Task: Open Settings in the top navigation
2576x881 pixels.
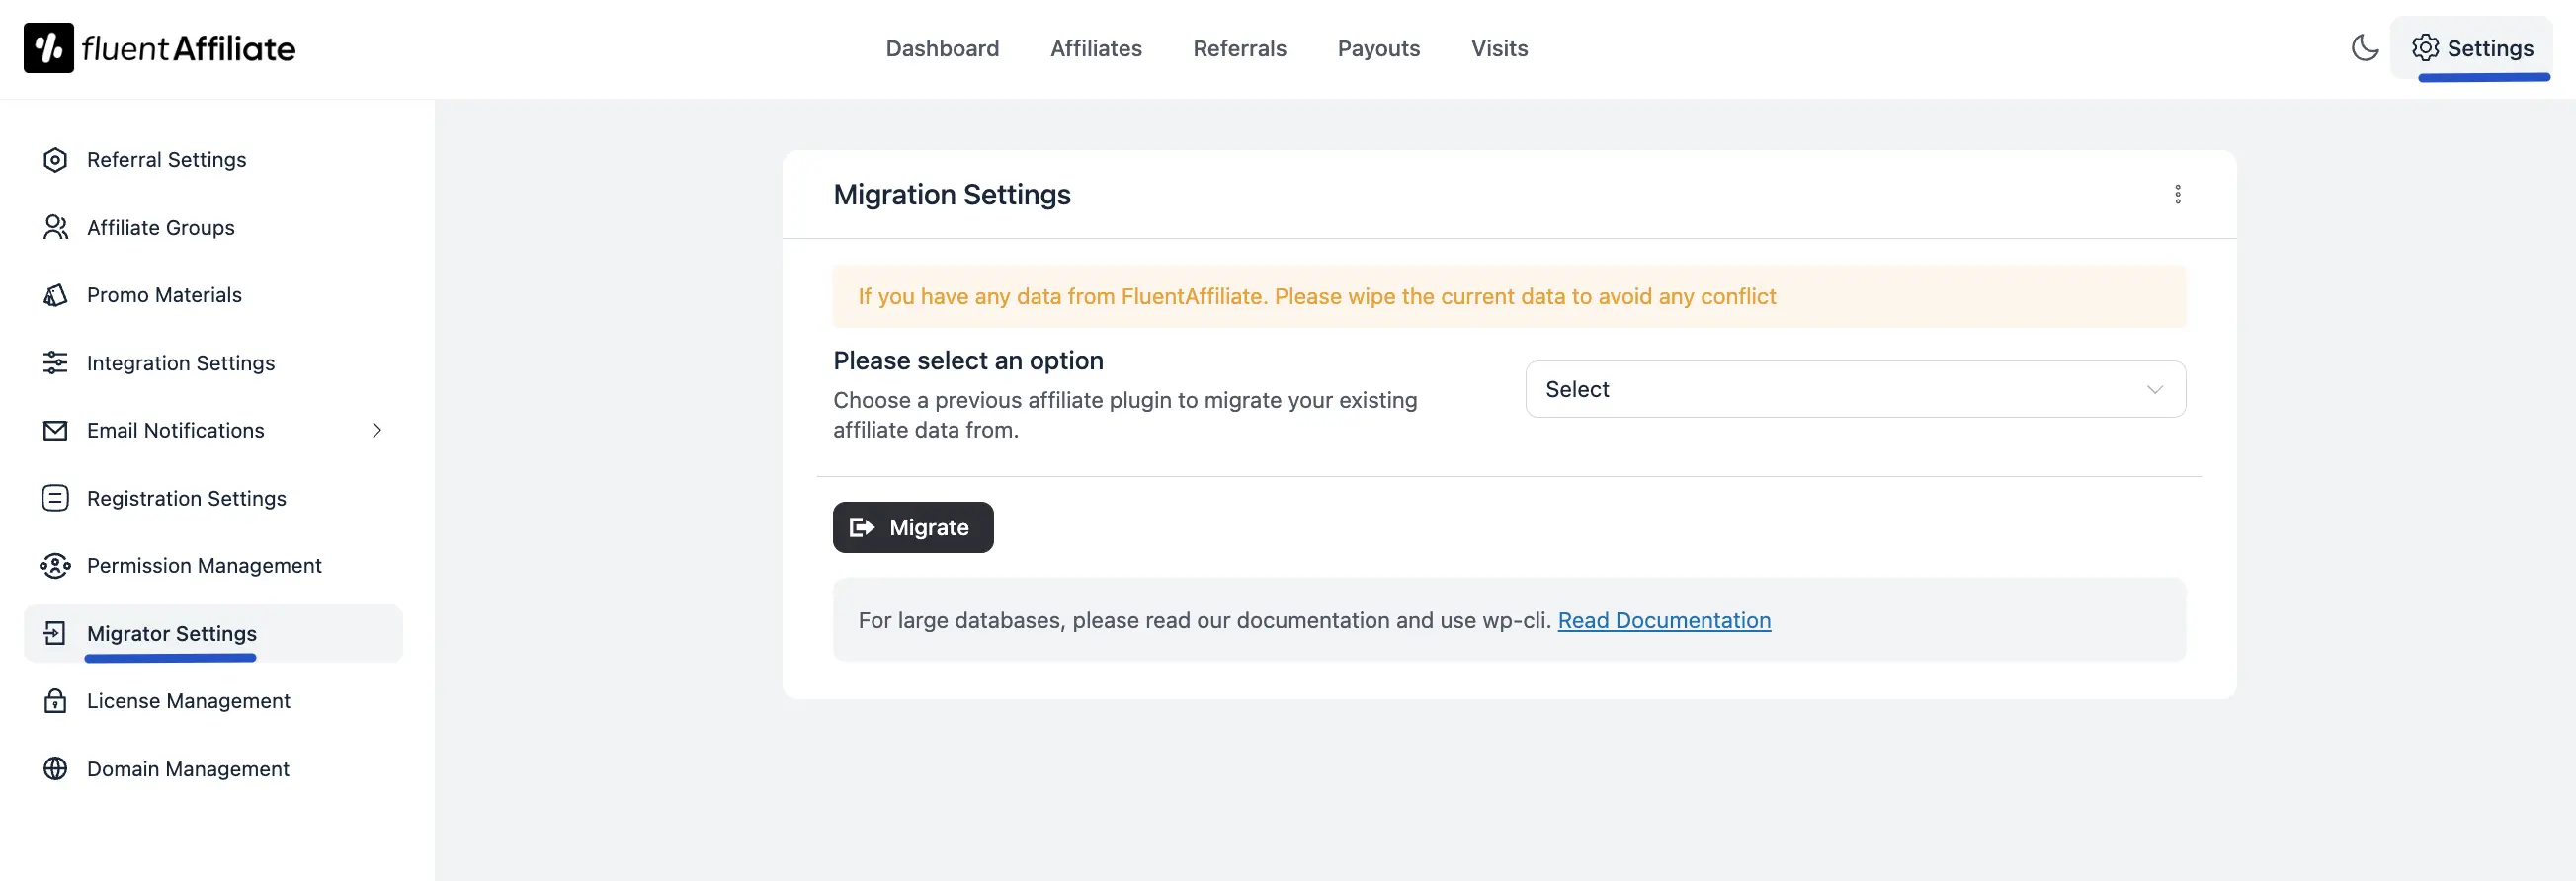Action: tap(2471, 47)
